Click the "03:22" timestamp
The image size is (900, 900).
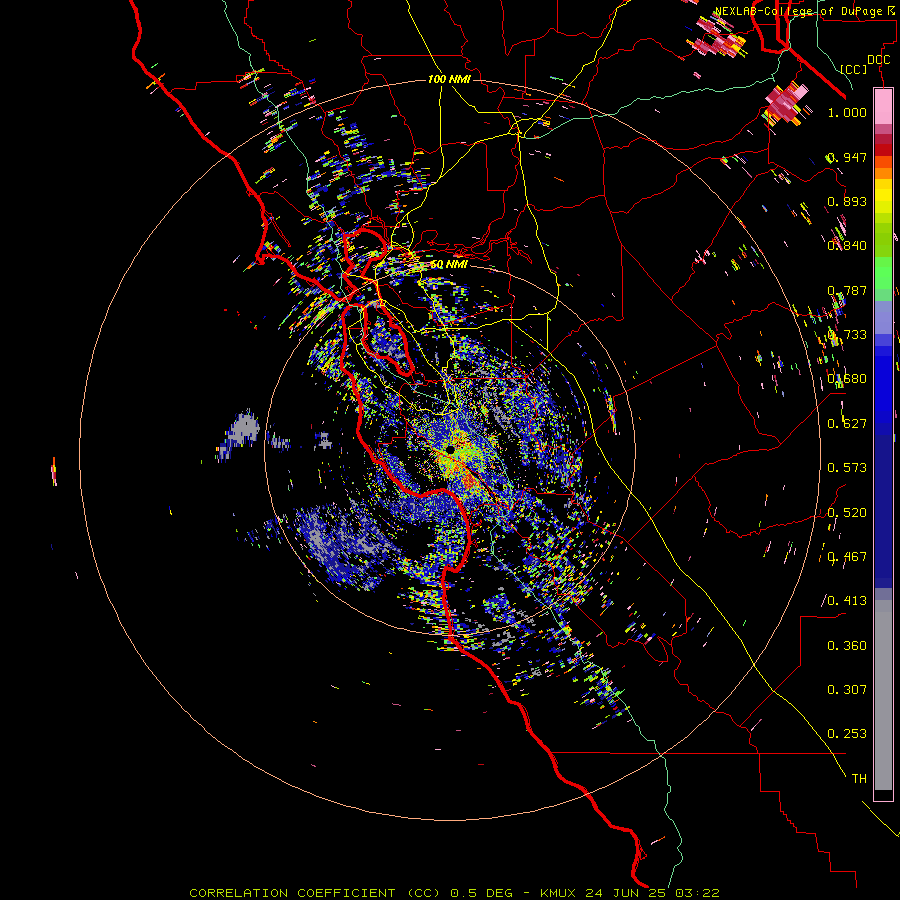(696, 893)
